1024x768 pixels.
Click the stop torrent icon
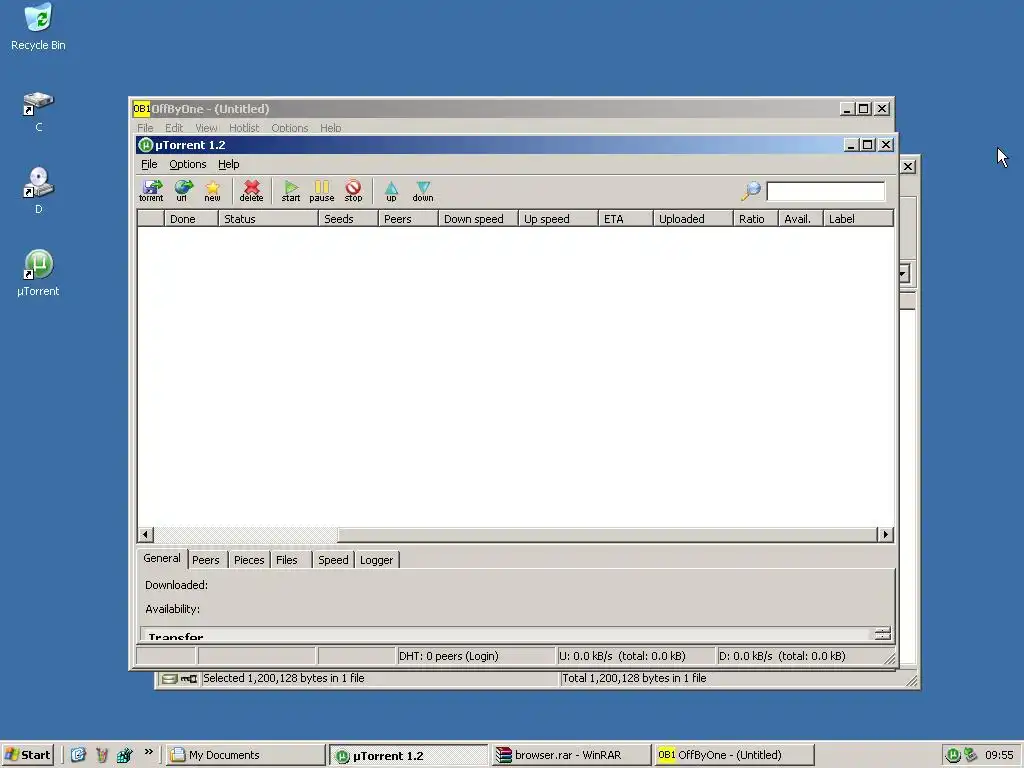pos(353,191)
